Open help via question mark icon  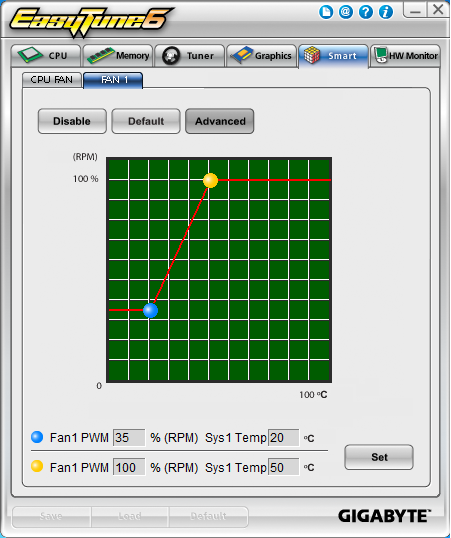point(366,12)
